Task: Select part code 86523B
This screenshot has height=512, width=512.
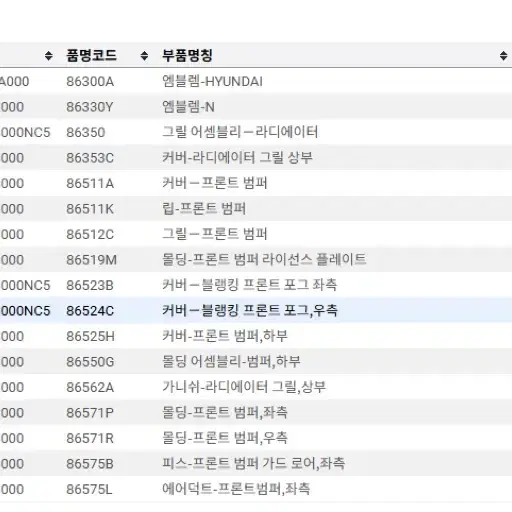Action: pyautogui.click(x=90, y=285)
